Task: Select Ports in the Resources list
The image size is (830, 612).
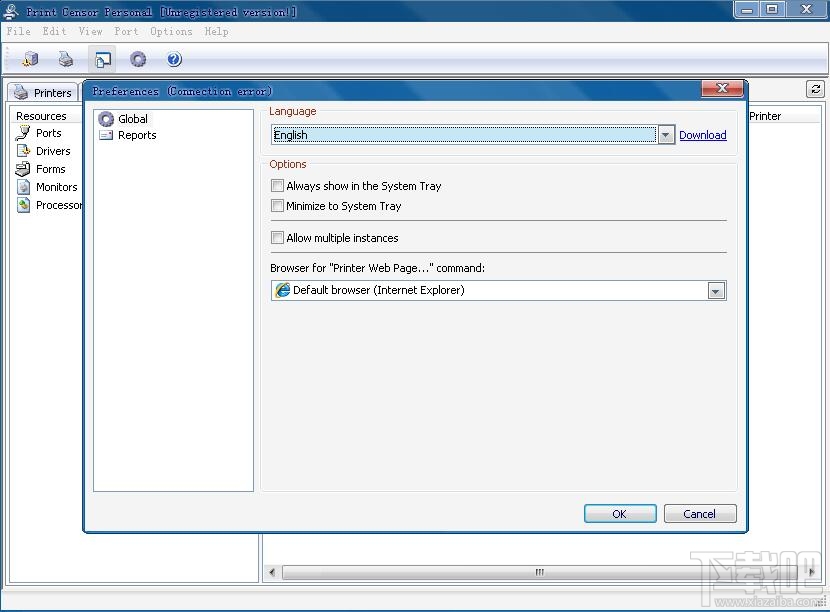Action: pos(49,133)
